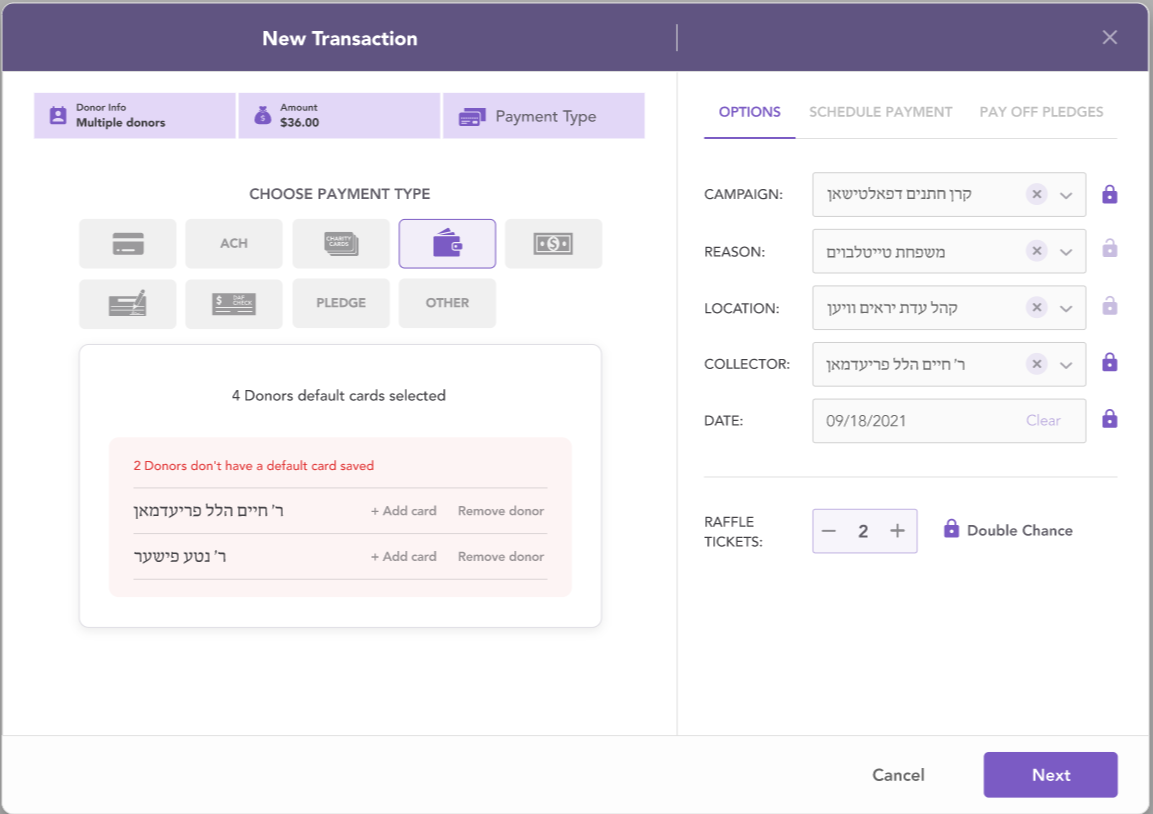Decrease raffle tickets count
1153x814 pixels.
tap(829, 531)
